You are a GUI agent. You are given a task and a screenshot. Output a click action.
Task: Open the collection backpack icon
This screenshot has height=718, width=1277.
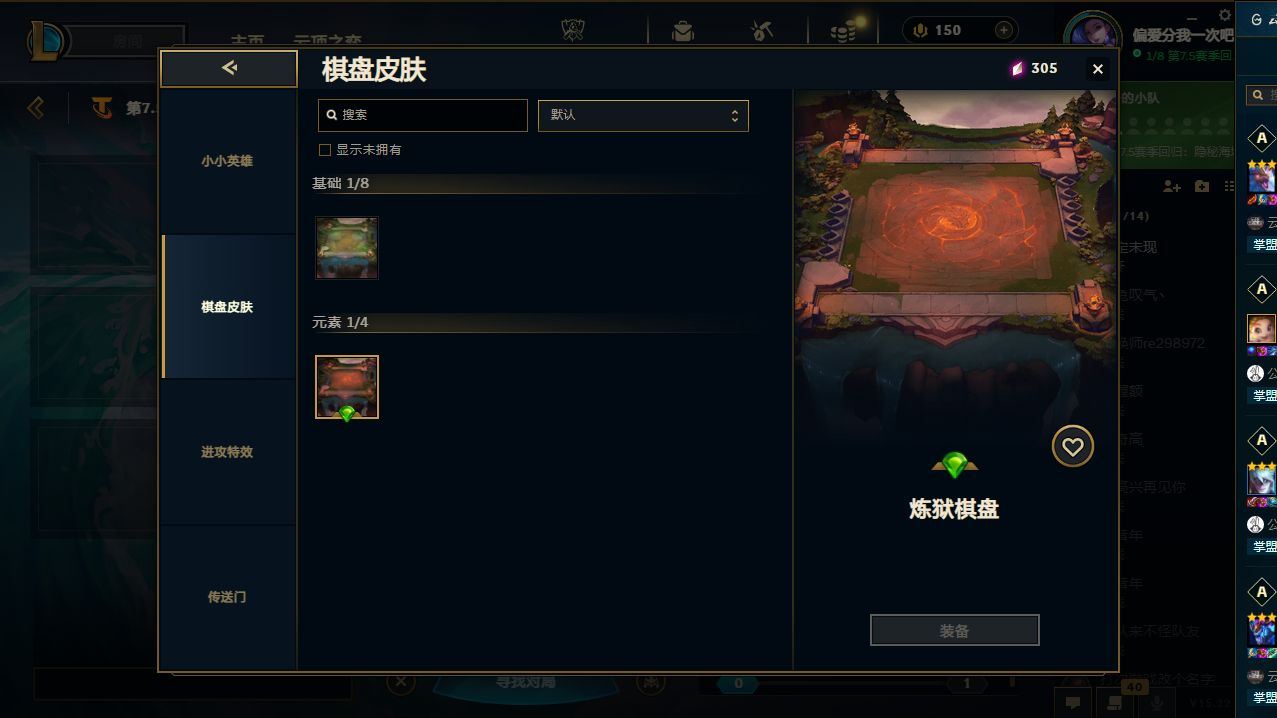683,31
